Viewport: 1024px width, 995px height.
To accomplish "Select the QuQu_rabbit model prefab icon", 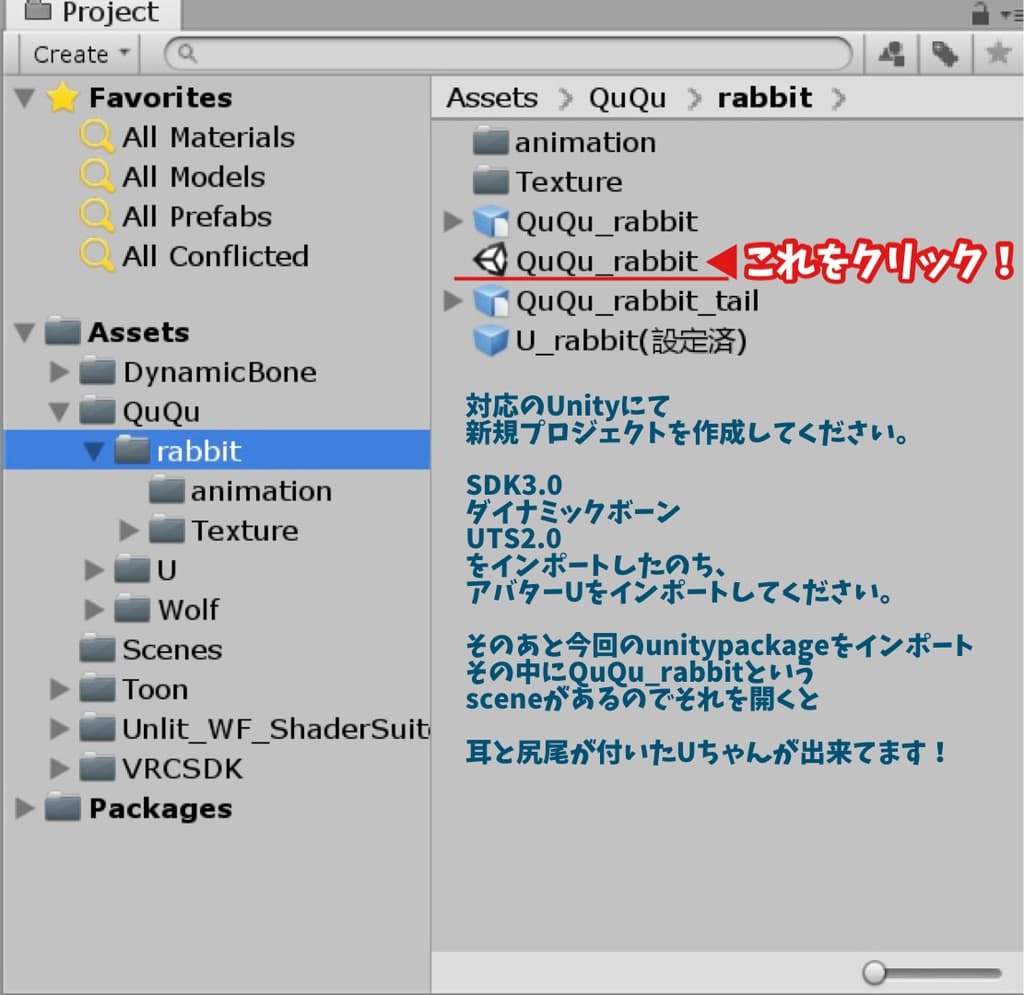I will point(490,221).
